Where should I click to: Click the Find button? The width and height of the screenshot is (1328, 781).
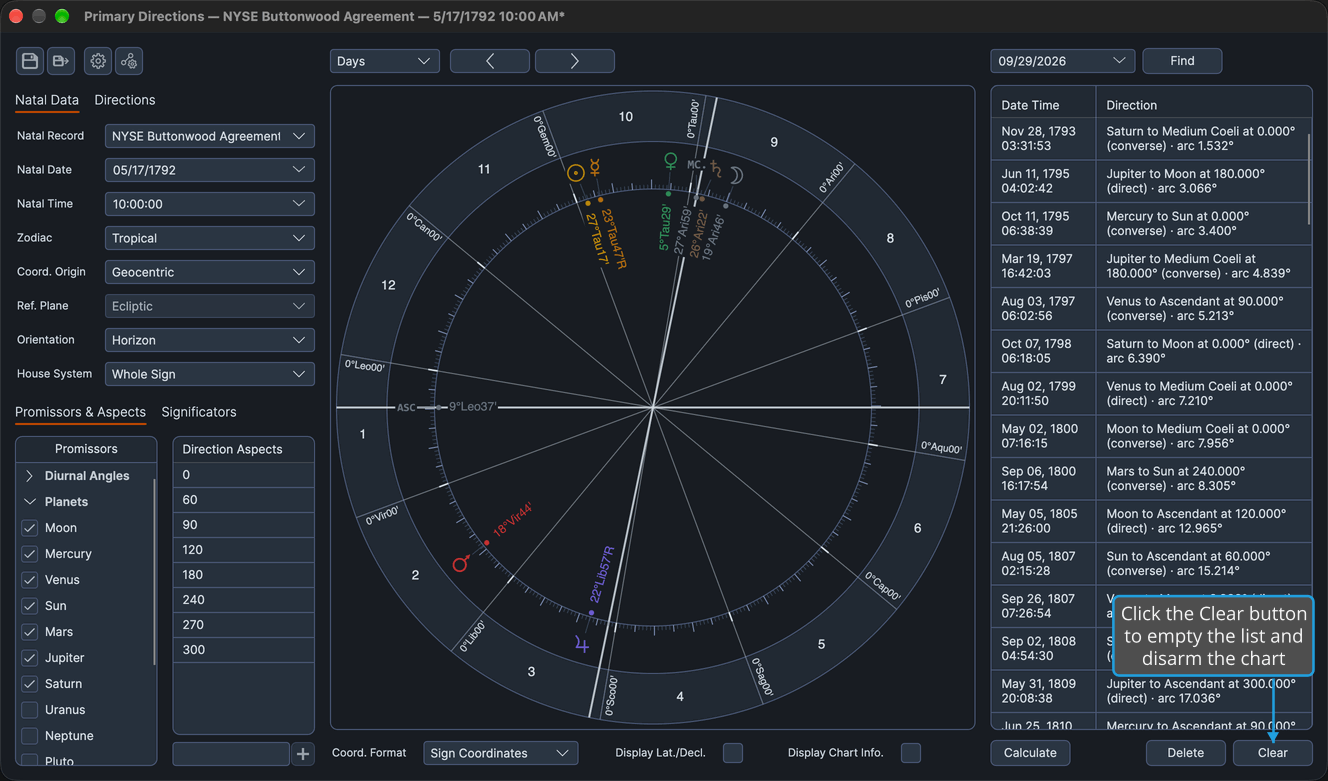click(x=1182, y=61)
